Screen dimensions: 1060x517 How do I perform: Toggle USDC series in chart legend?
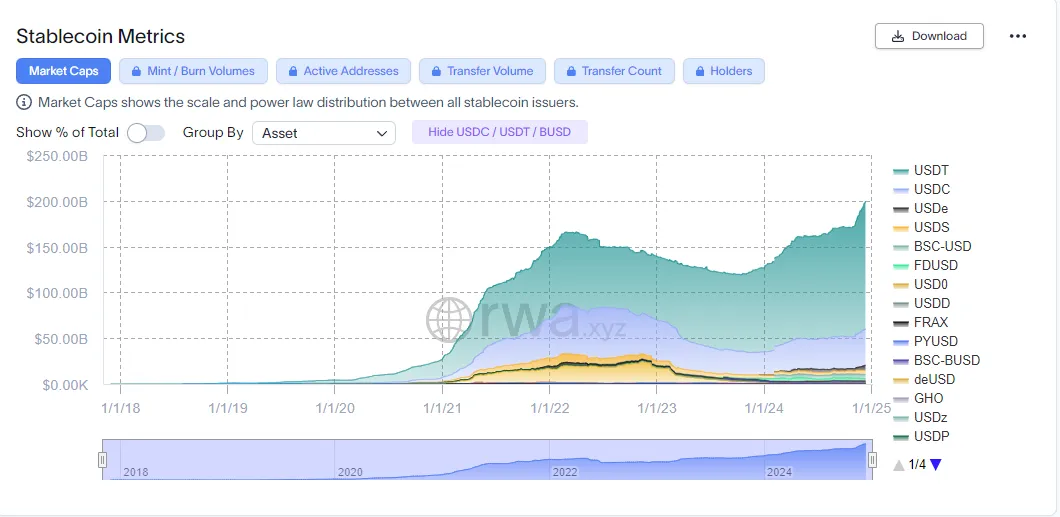pyautogui.click(x=930, y=190)
